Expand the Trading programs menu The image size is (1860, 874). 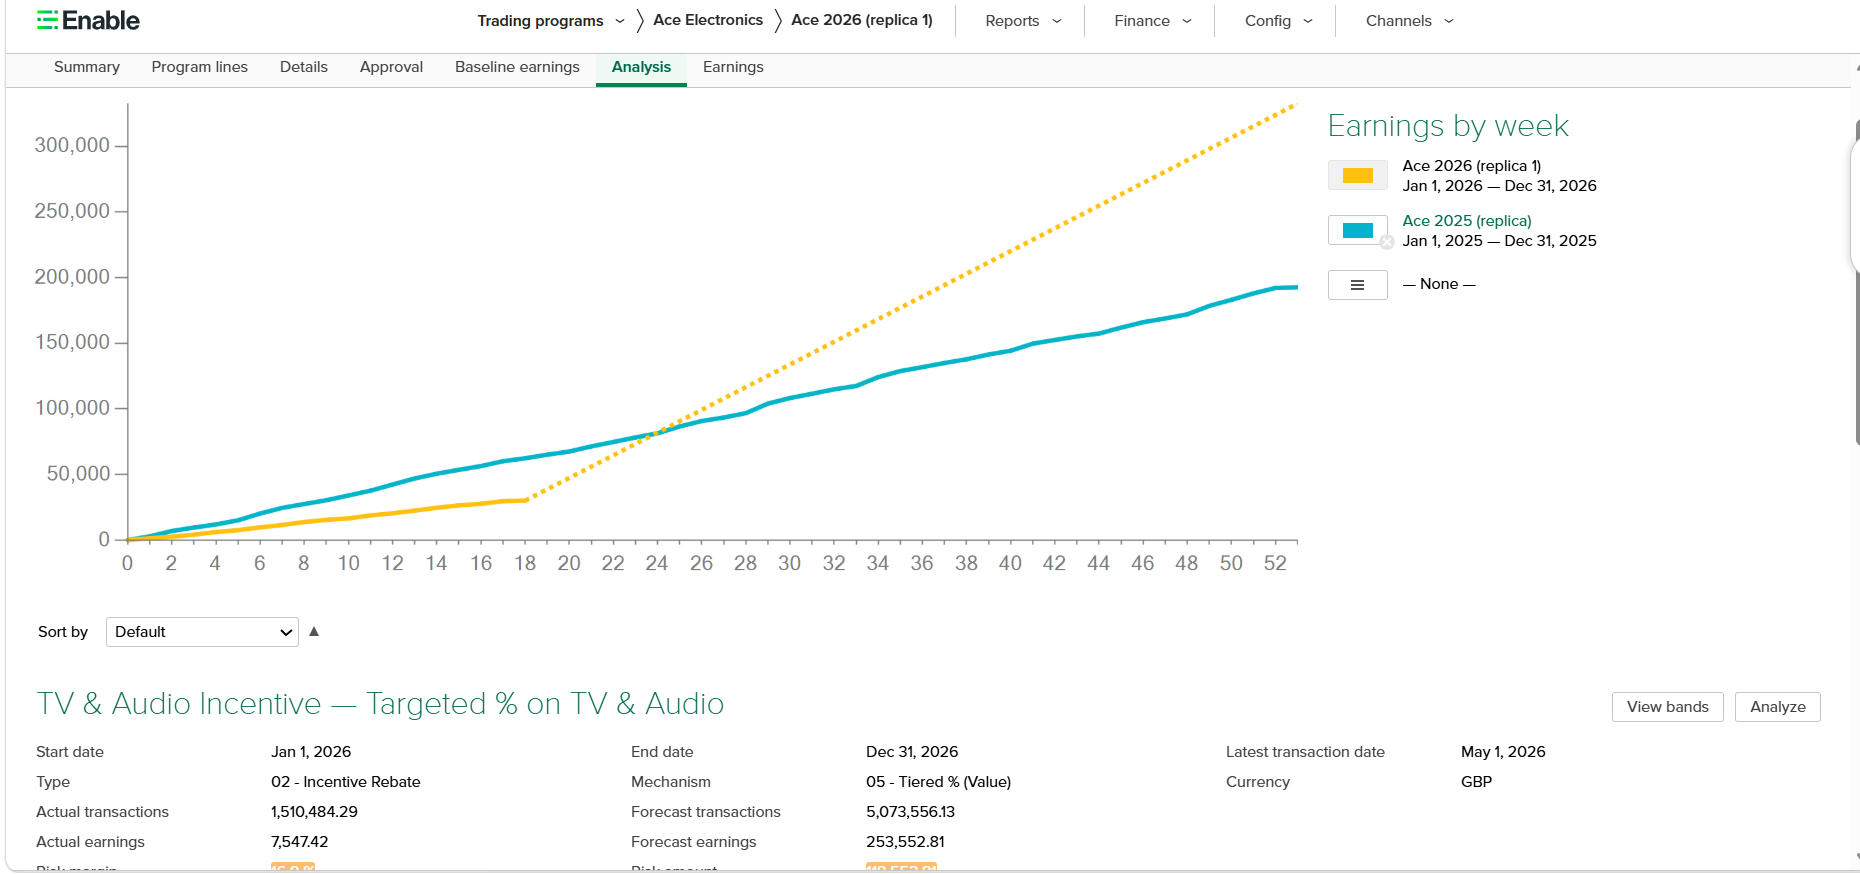pos(551,21)
